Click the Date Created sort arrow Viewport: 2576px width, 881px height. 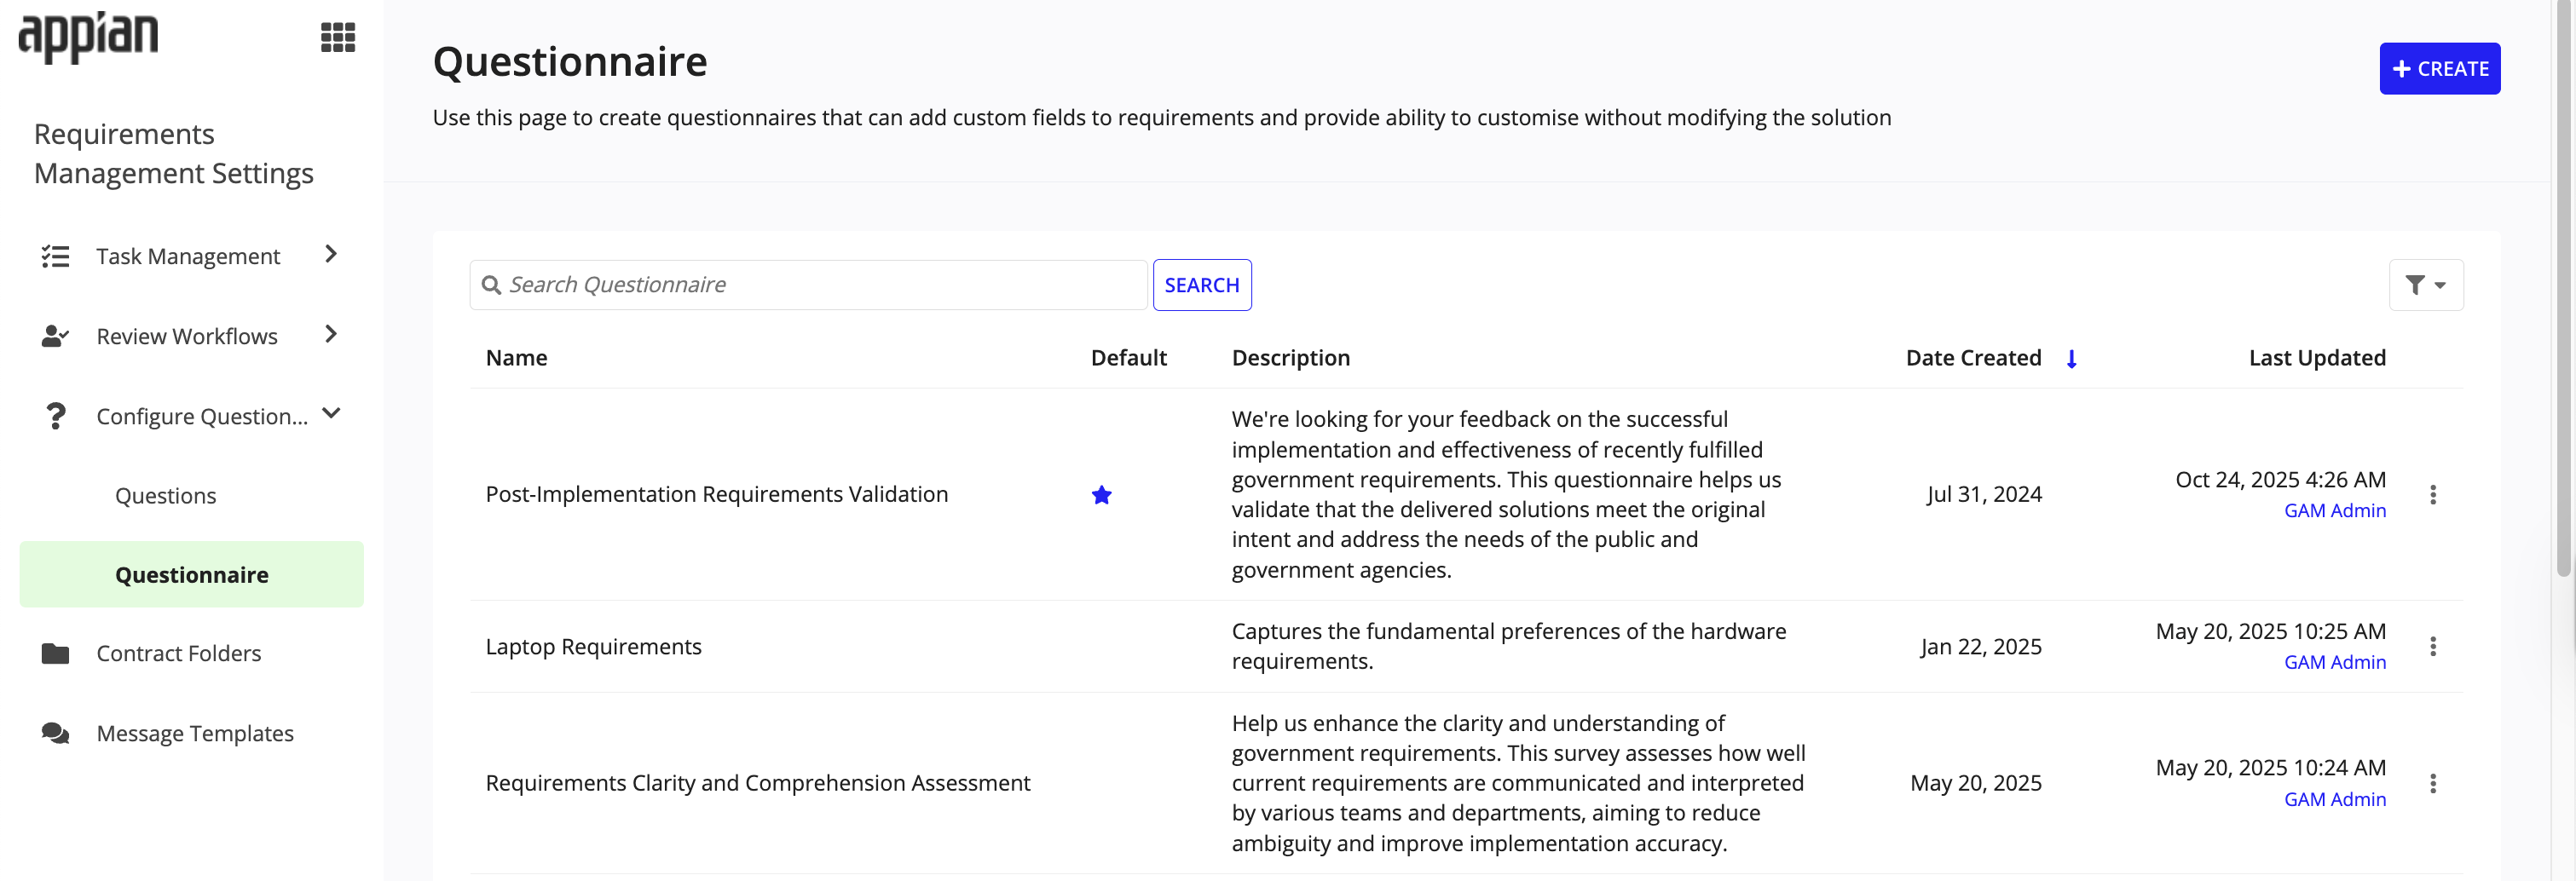[x=2072, y=359]
